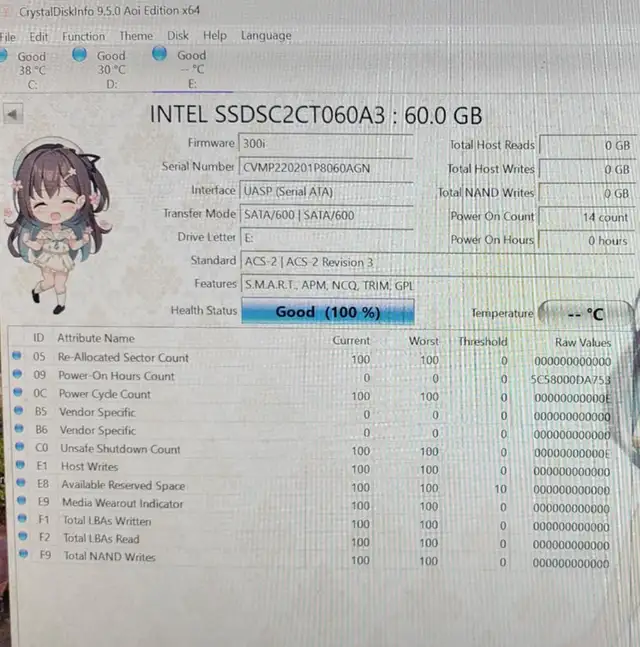
Task: Click the Firmware field 300i
Action: [x=326, y=144]
